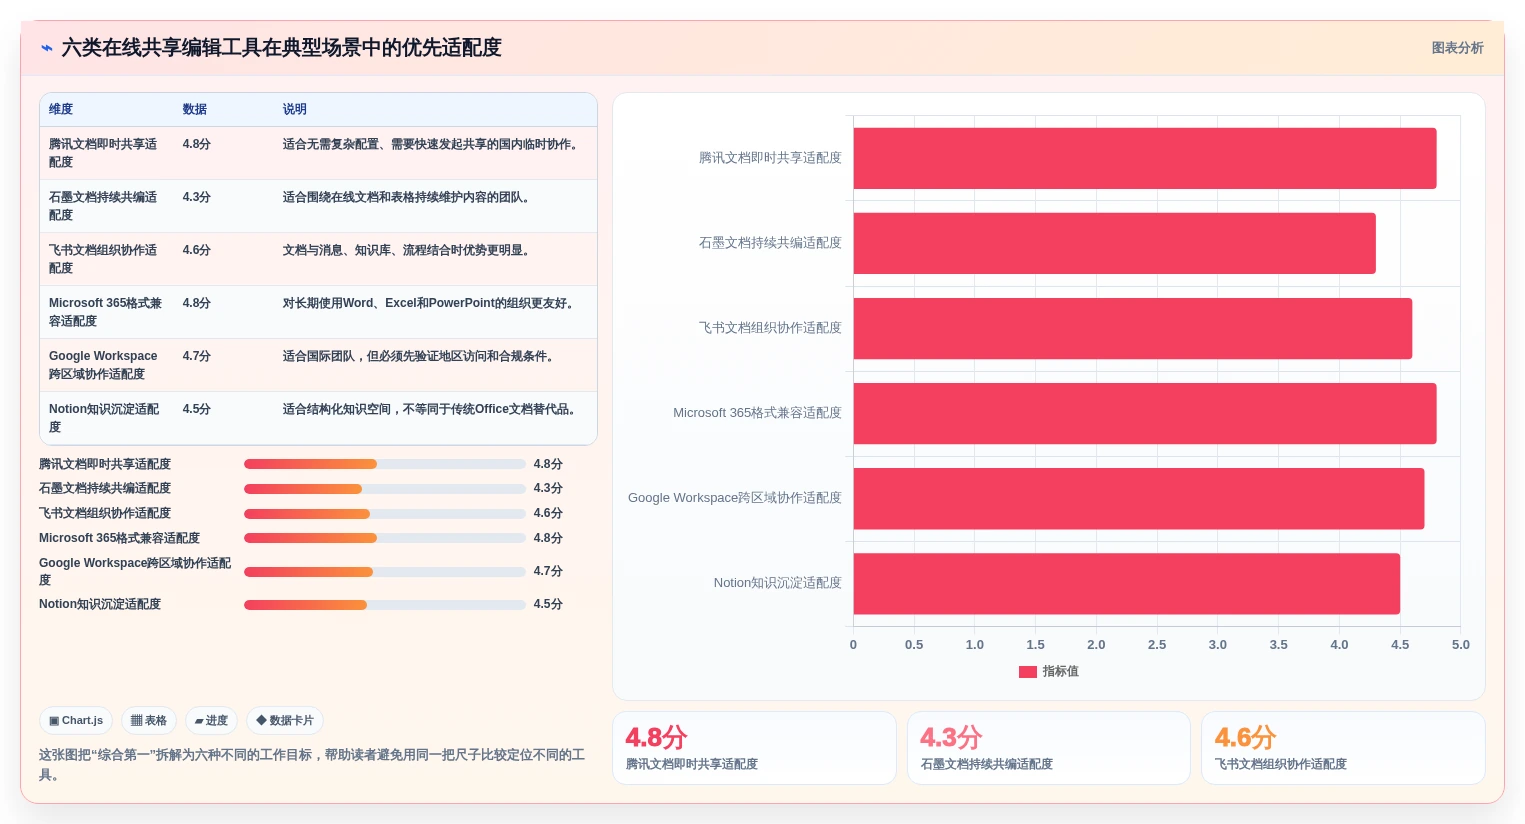This screenshot has width=1525, height=824.
Task: Click the 4.8分 腾讯文档 data card
Action: [754, 748]
